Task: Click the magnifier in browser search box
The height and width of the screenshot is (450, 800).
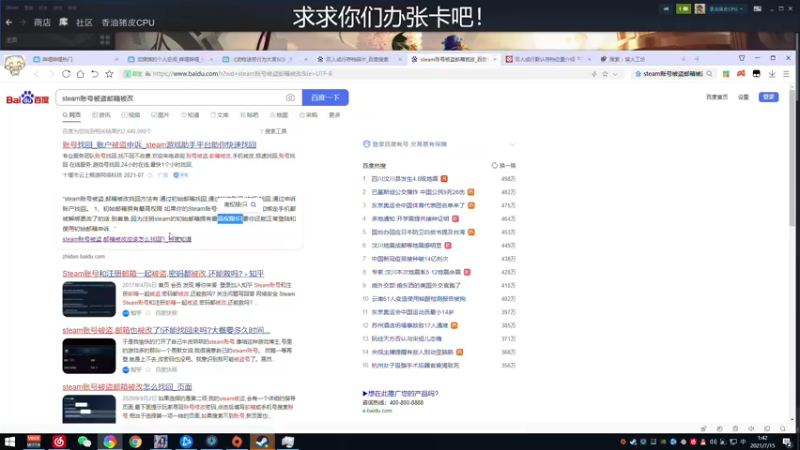Action: [x=709, y=74]
